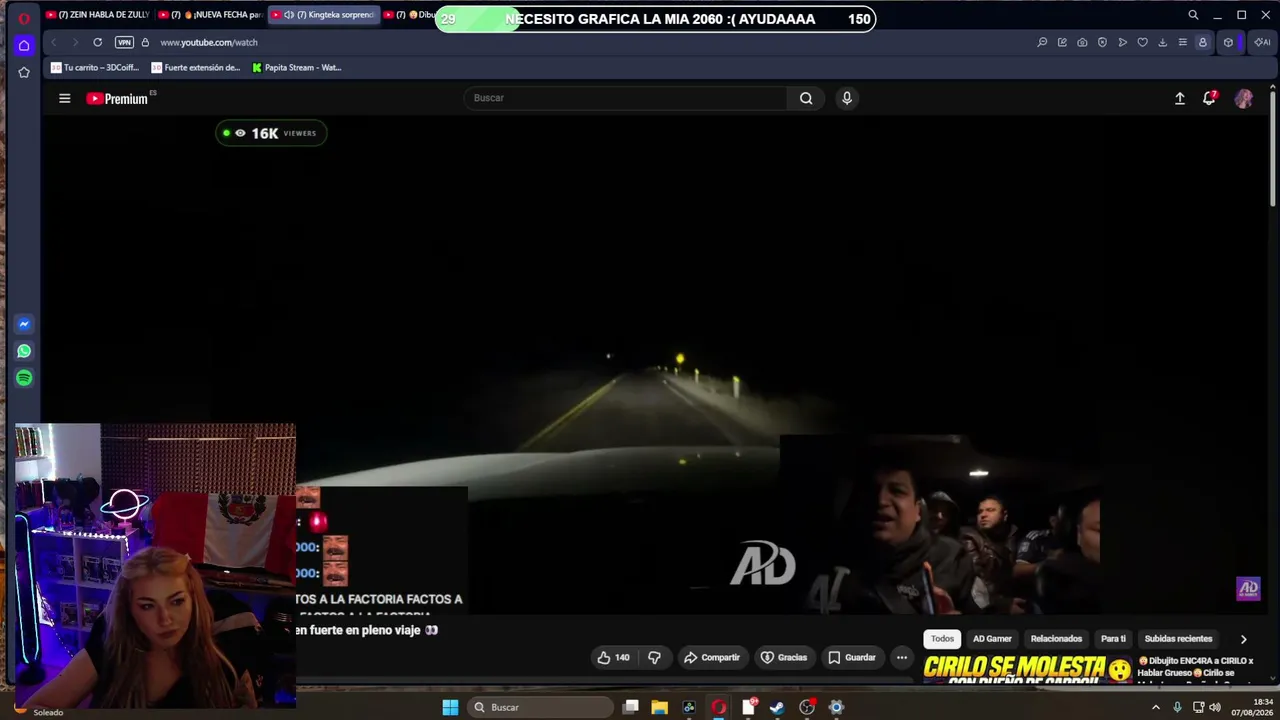Open the extensions cube icon
Viewport: 1280px width, 720px height.
coord(1228,42)
